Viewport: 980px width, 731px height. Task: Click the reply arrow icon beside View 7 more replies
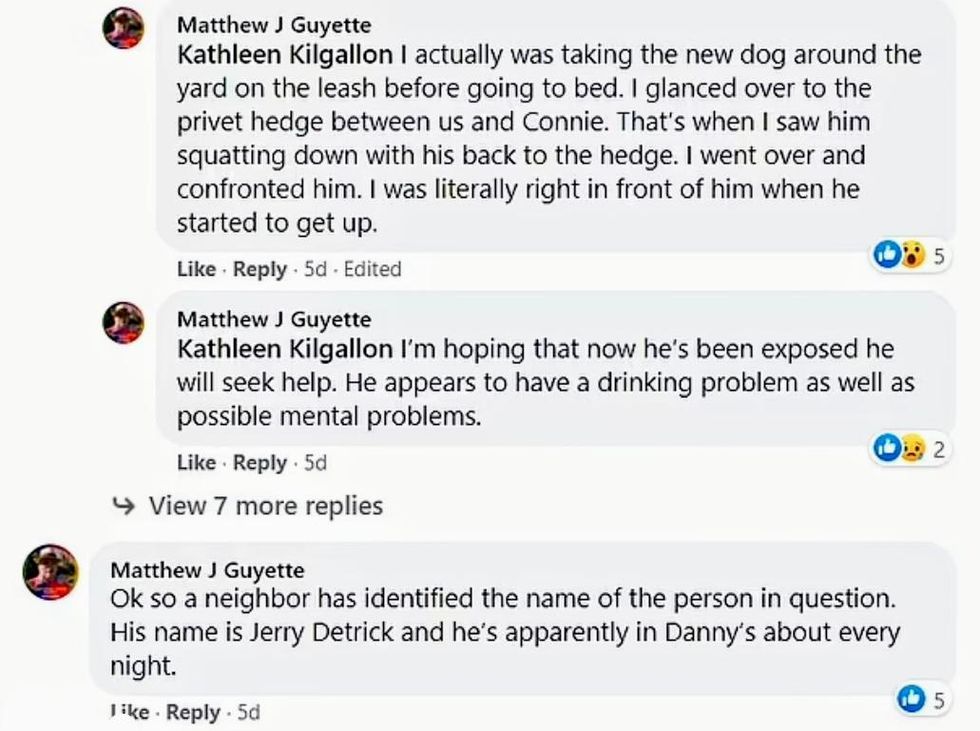124,506
